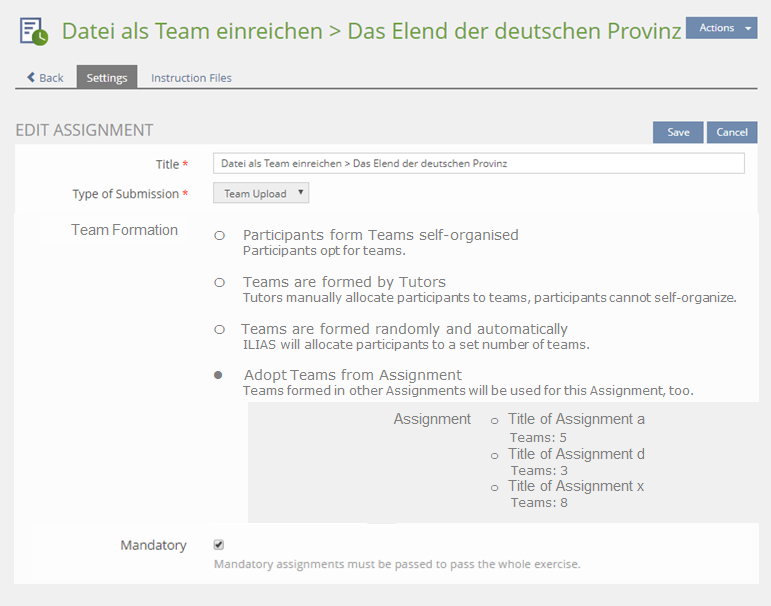
Task: Click the green page title heading
Action: [371, 31]
